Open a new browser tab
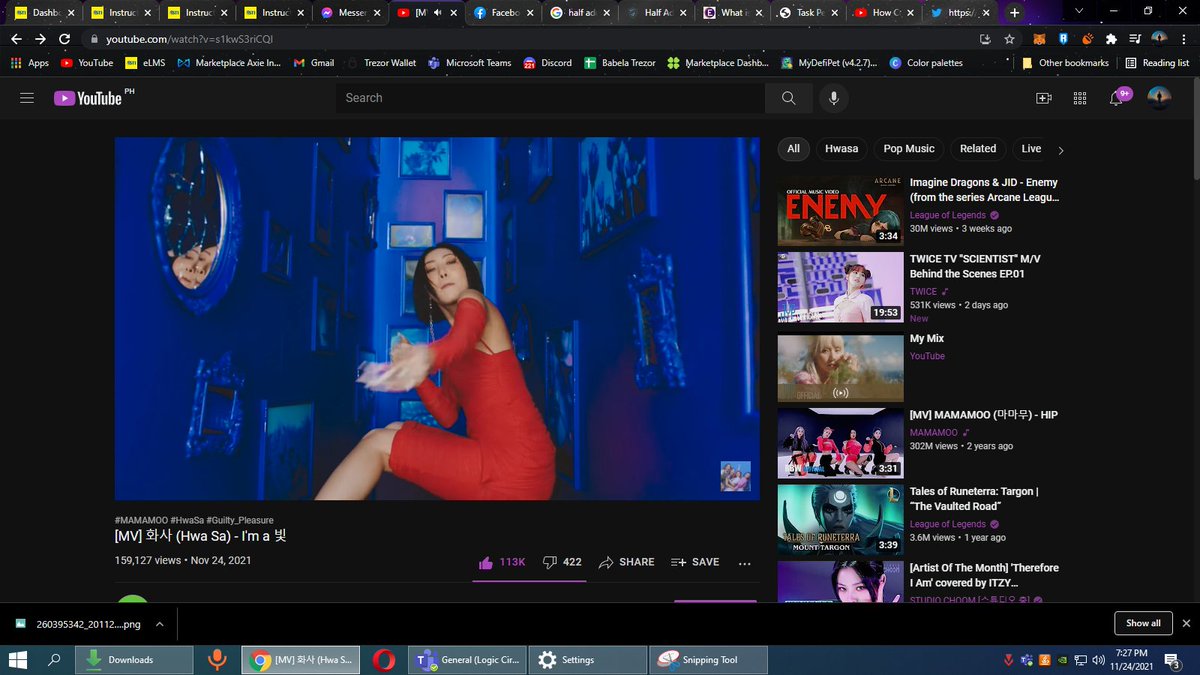1200x675 pixels. tap(1015, 13)
